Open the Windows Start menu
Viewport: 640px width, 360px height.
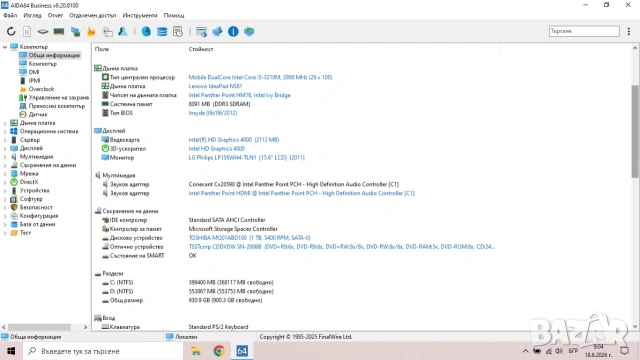pos(11,351)
